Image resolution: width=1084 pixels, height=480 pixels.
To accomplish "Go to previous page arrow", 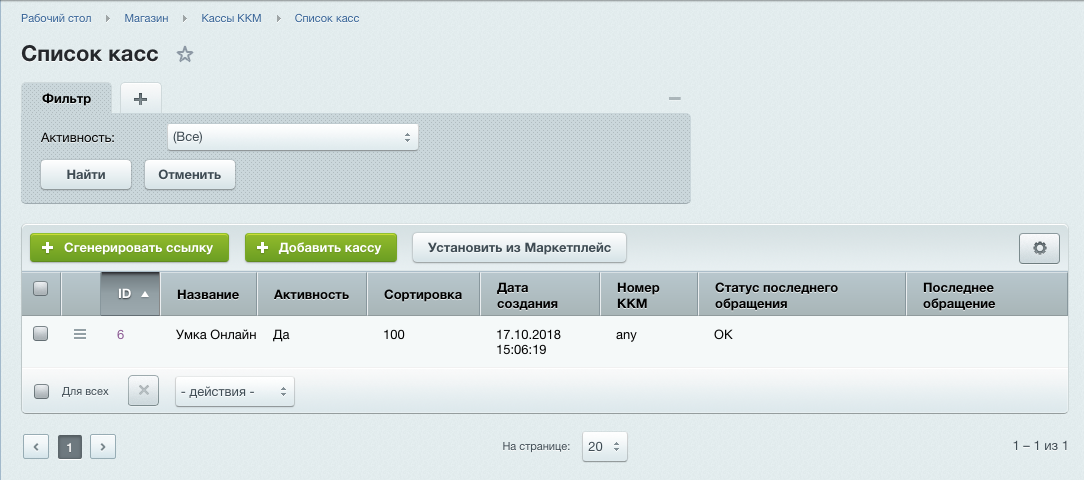I will click(35, 447).
